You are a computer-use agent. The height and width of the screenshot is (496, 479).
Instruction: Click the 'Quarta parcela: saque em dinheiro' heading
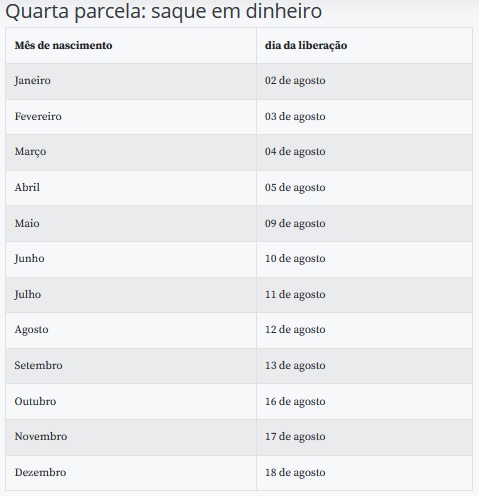pyautogui.click(x=163, y=11)
